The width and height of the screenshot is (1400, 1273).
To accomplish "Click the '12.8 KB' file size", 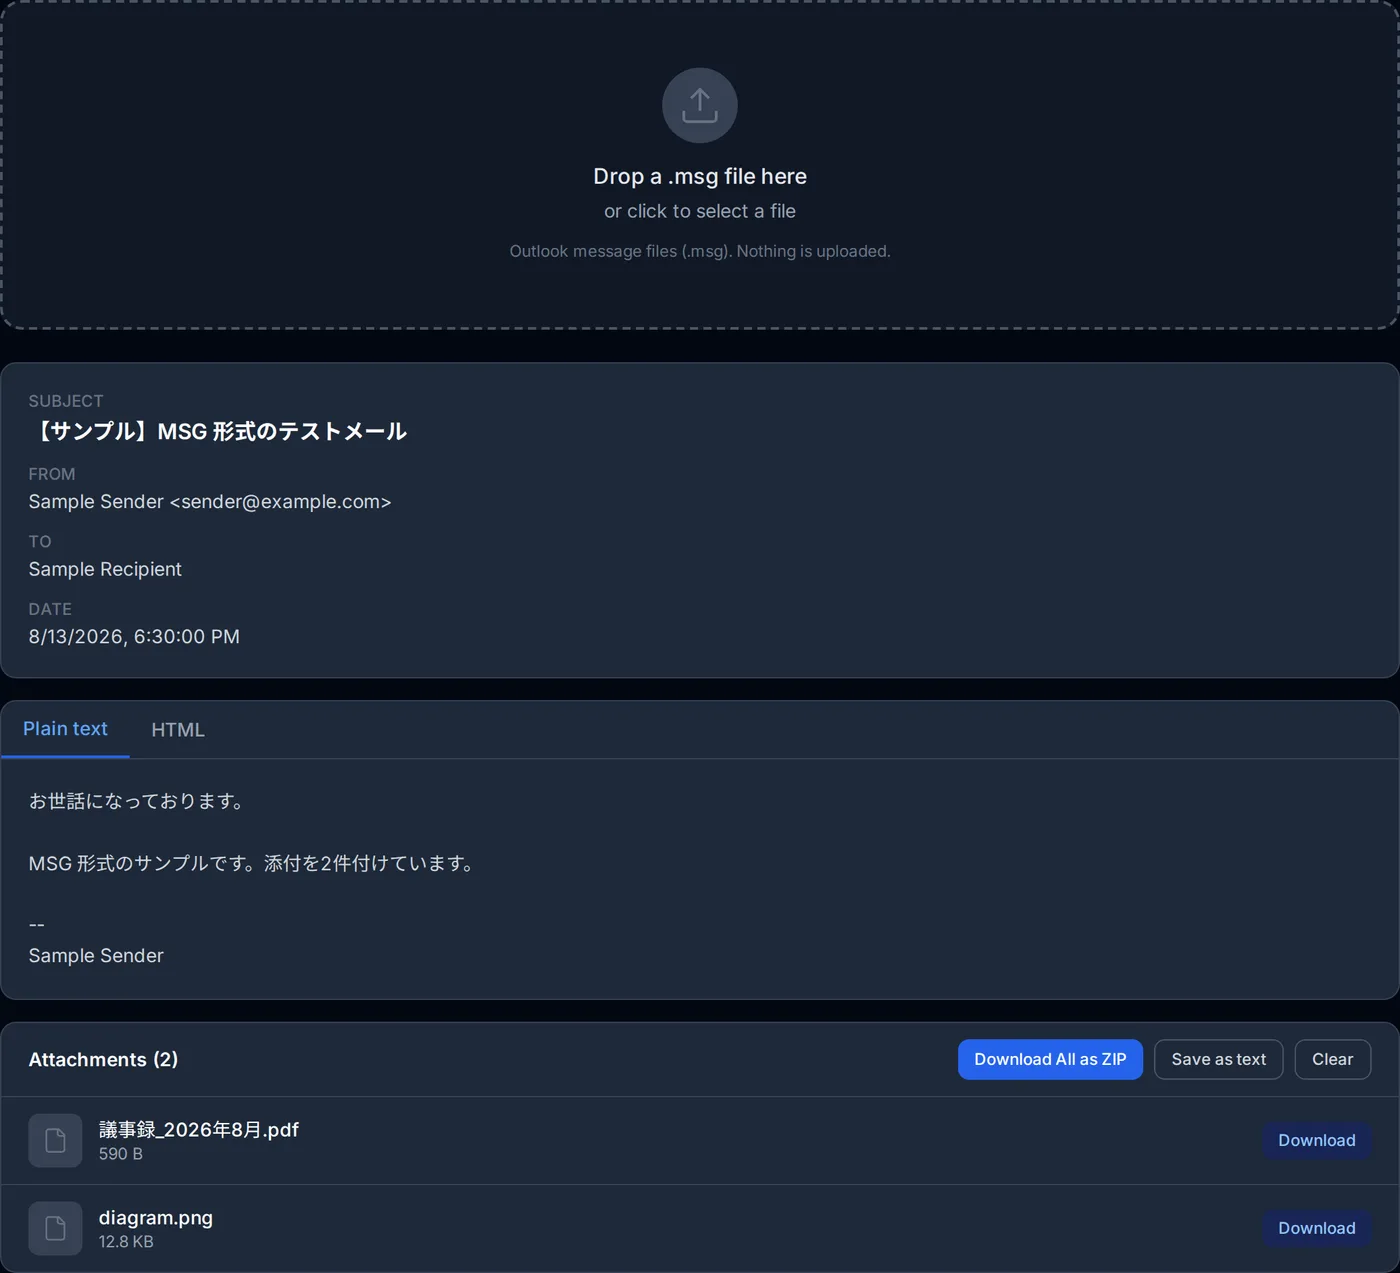I will [126, 1242].
